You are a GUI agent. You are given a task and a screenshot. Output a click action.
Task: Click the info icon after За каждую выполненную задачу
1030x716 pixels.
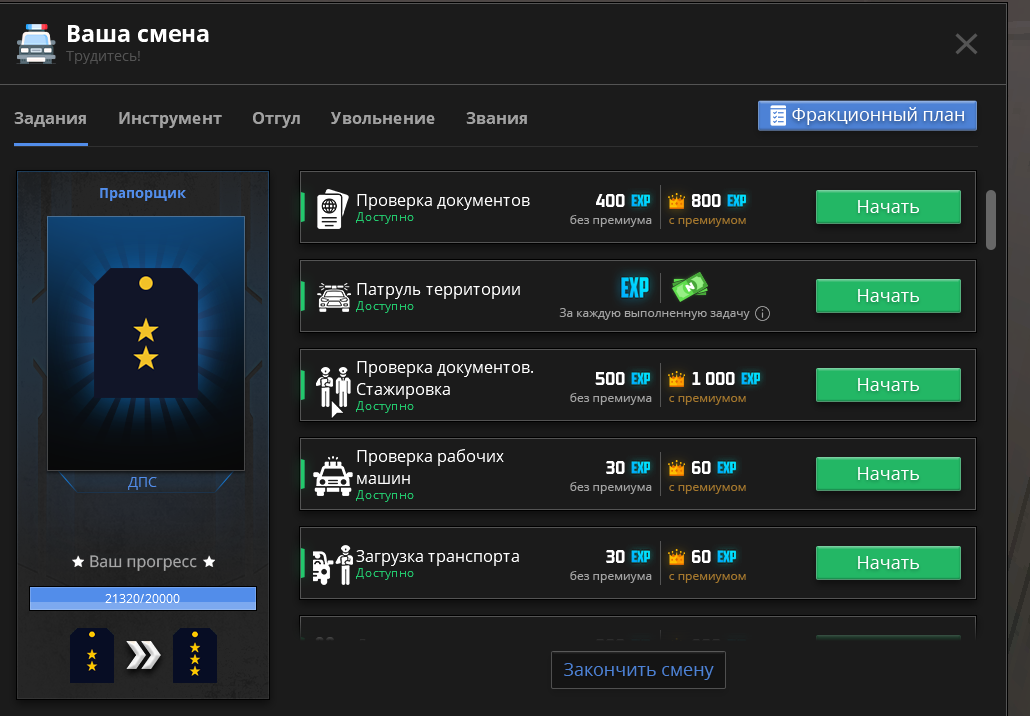[x=762, y=313]
